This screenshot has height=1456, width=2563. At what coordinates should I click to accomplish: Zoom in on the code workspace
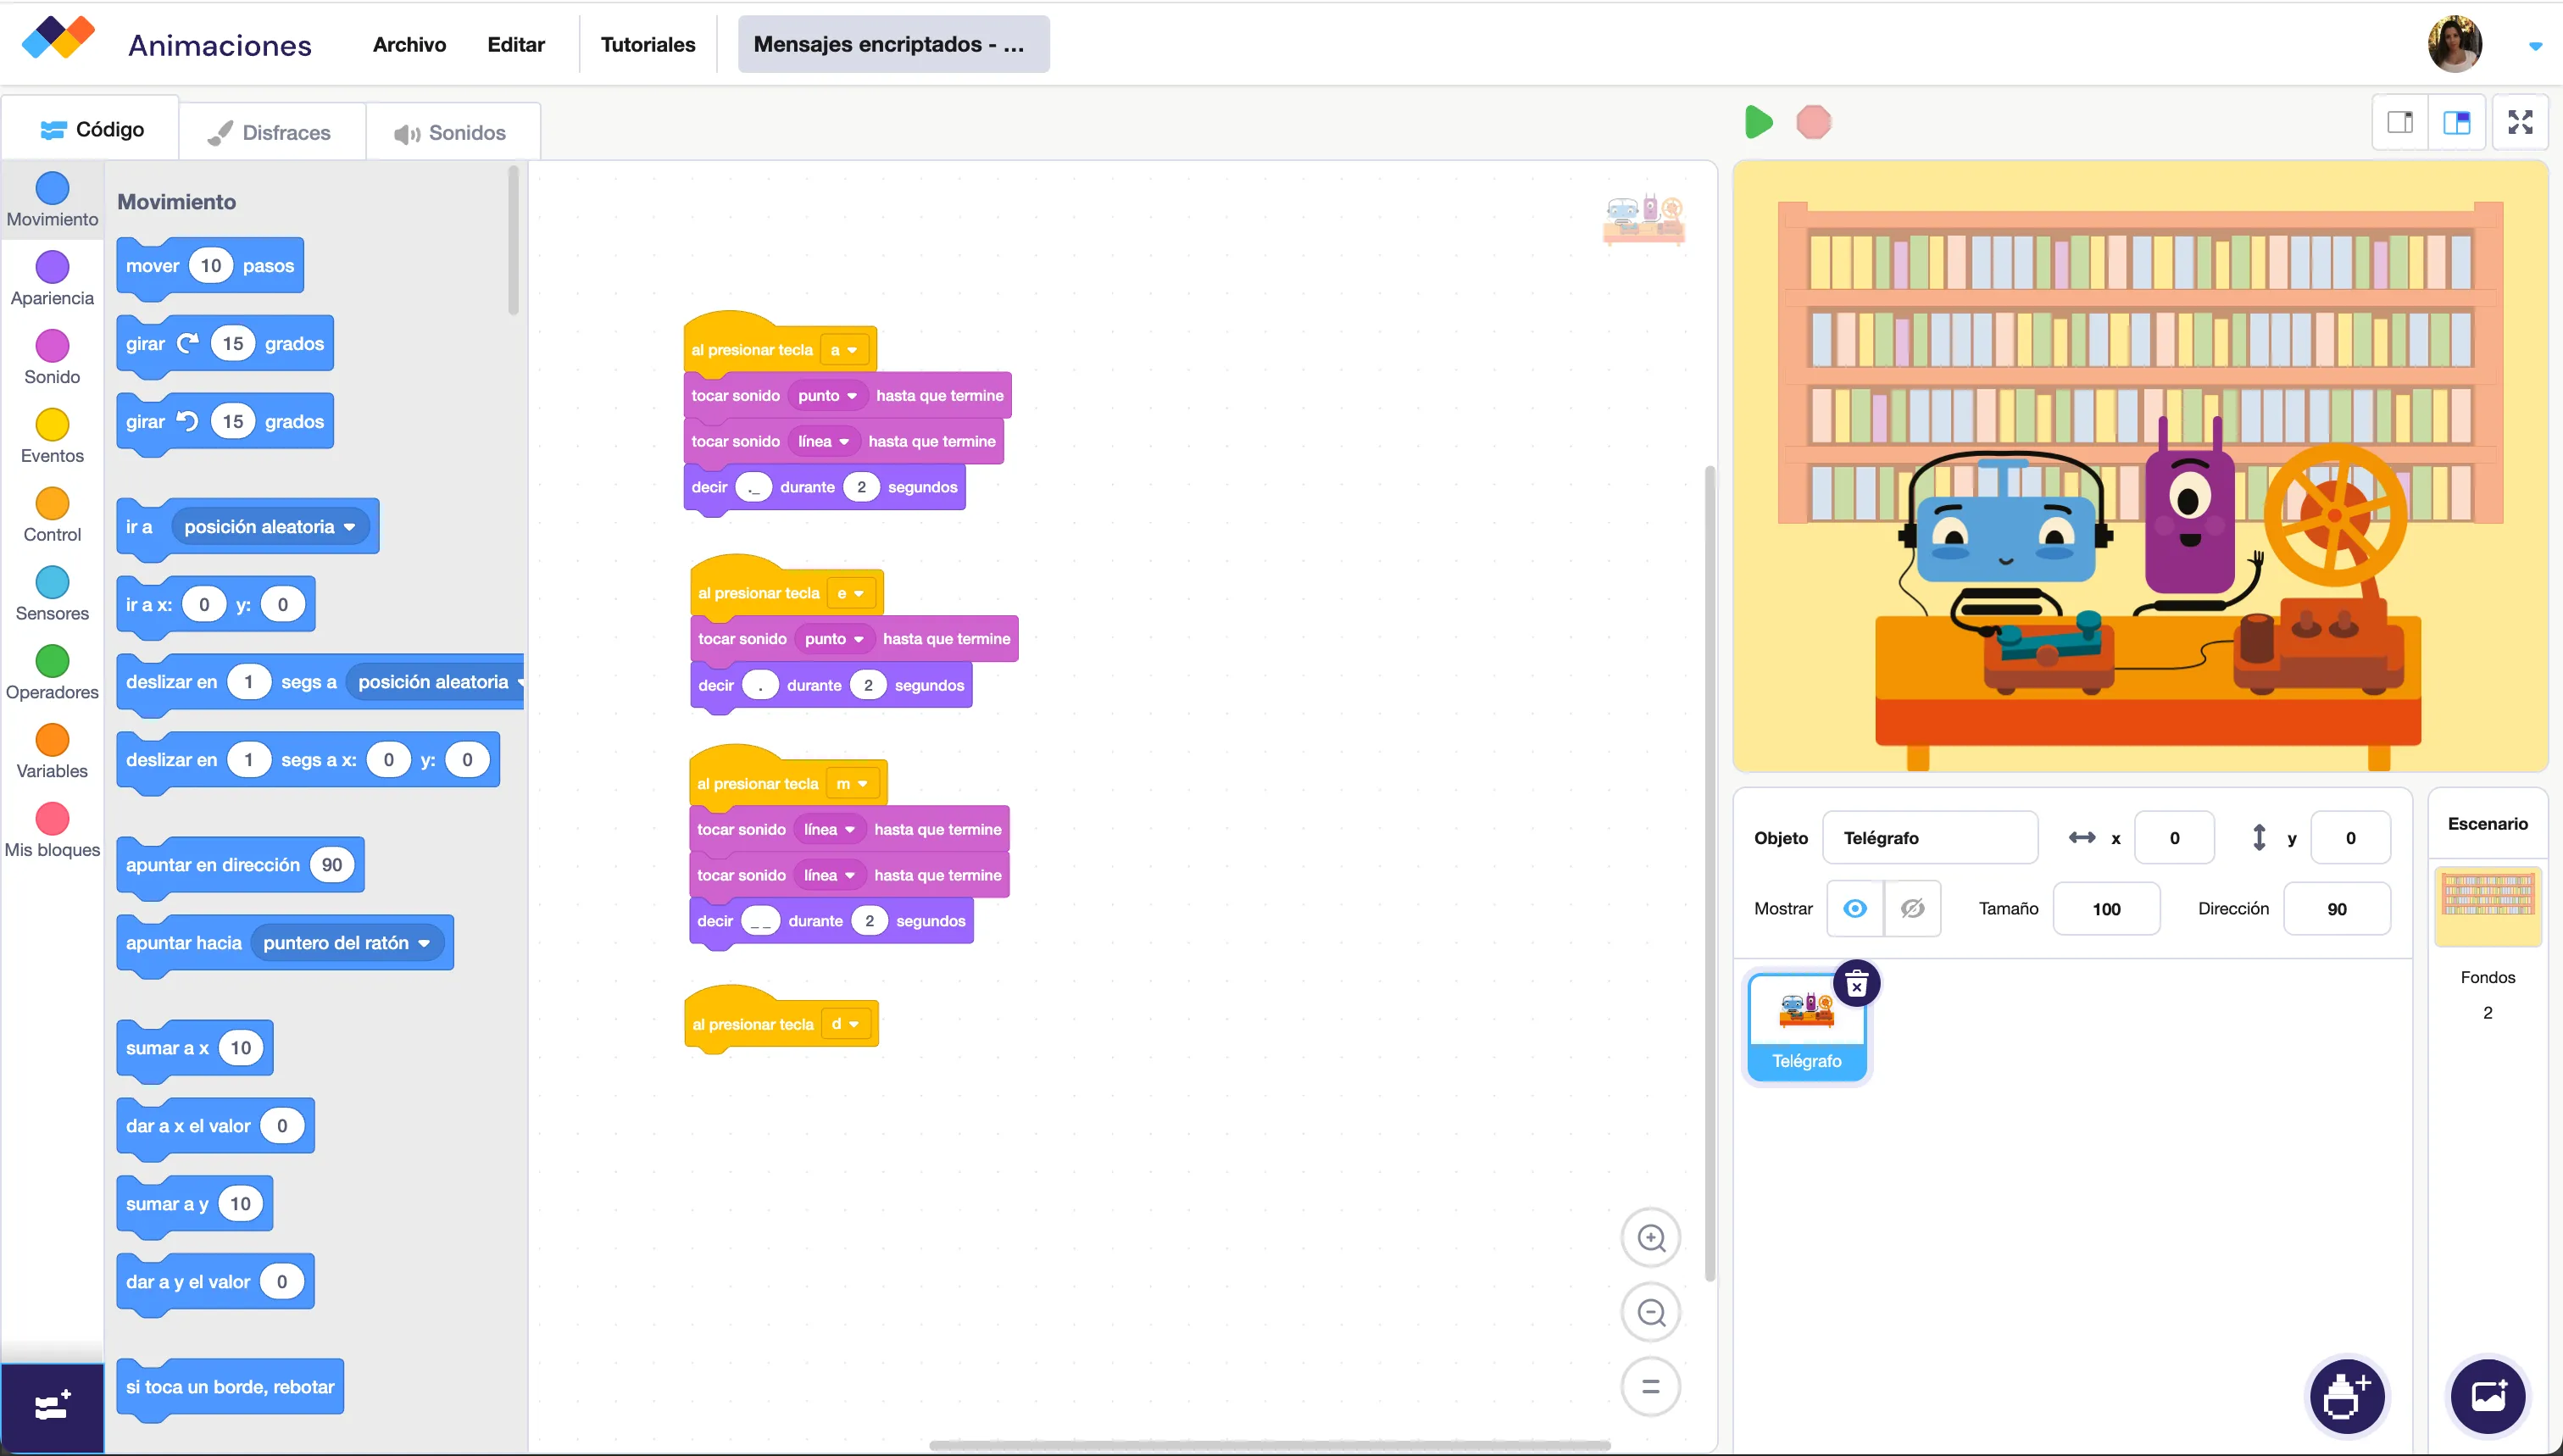point(1650,1238)
